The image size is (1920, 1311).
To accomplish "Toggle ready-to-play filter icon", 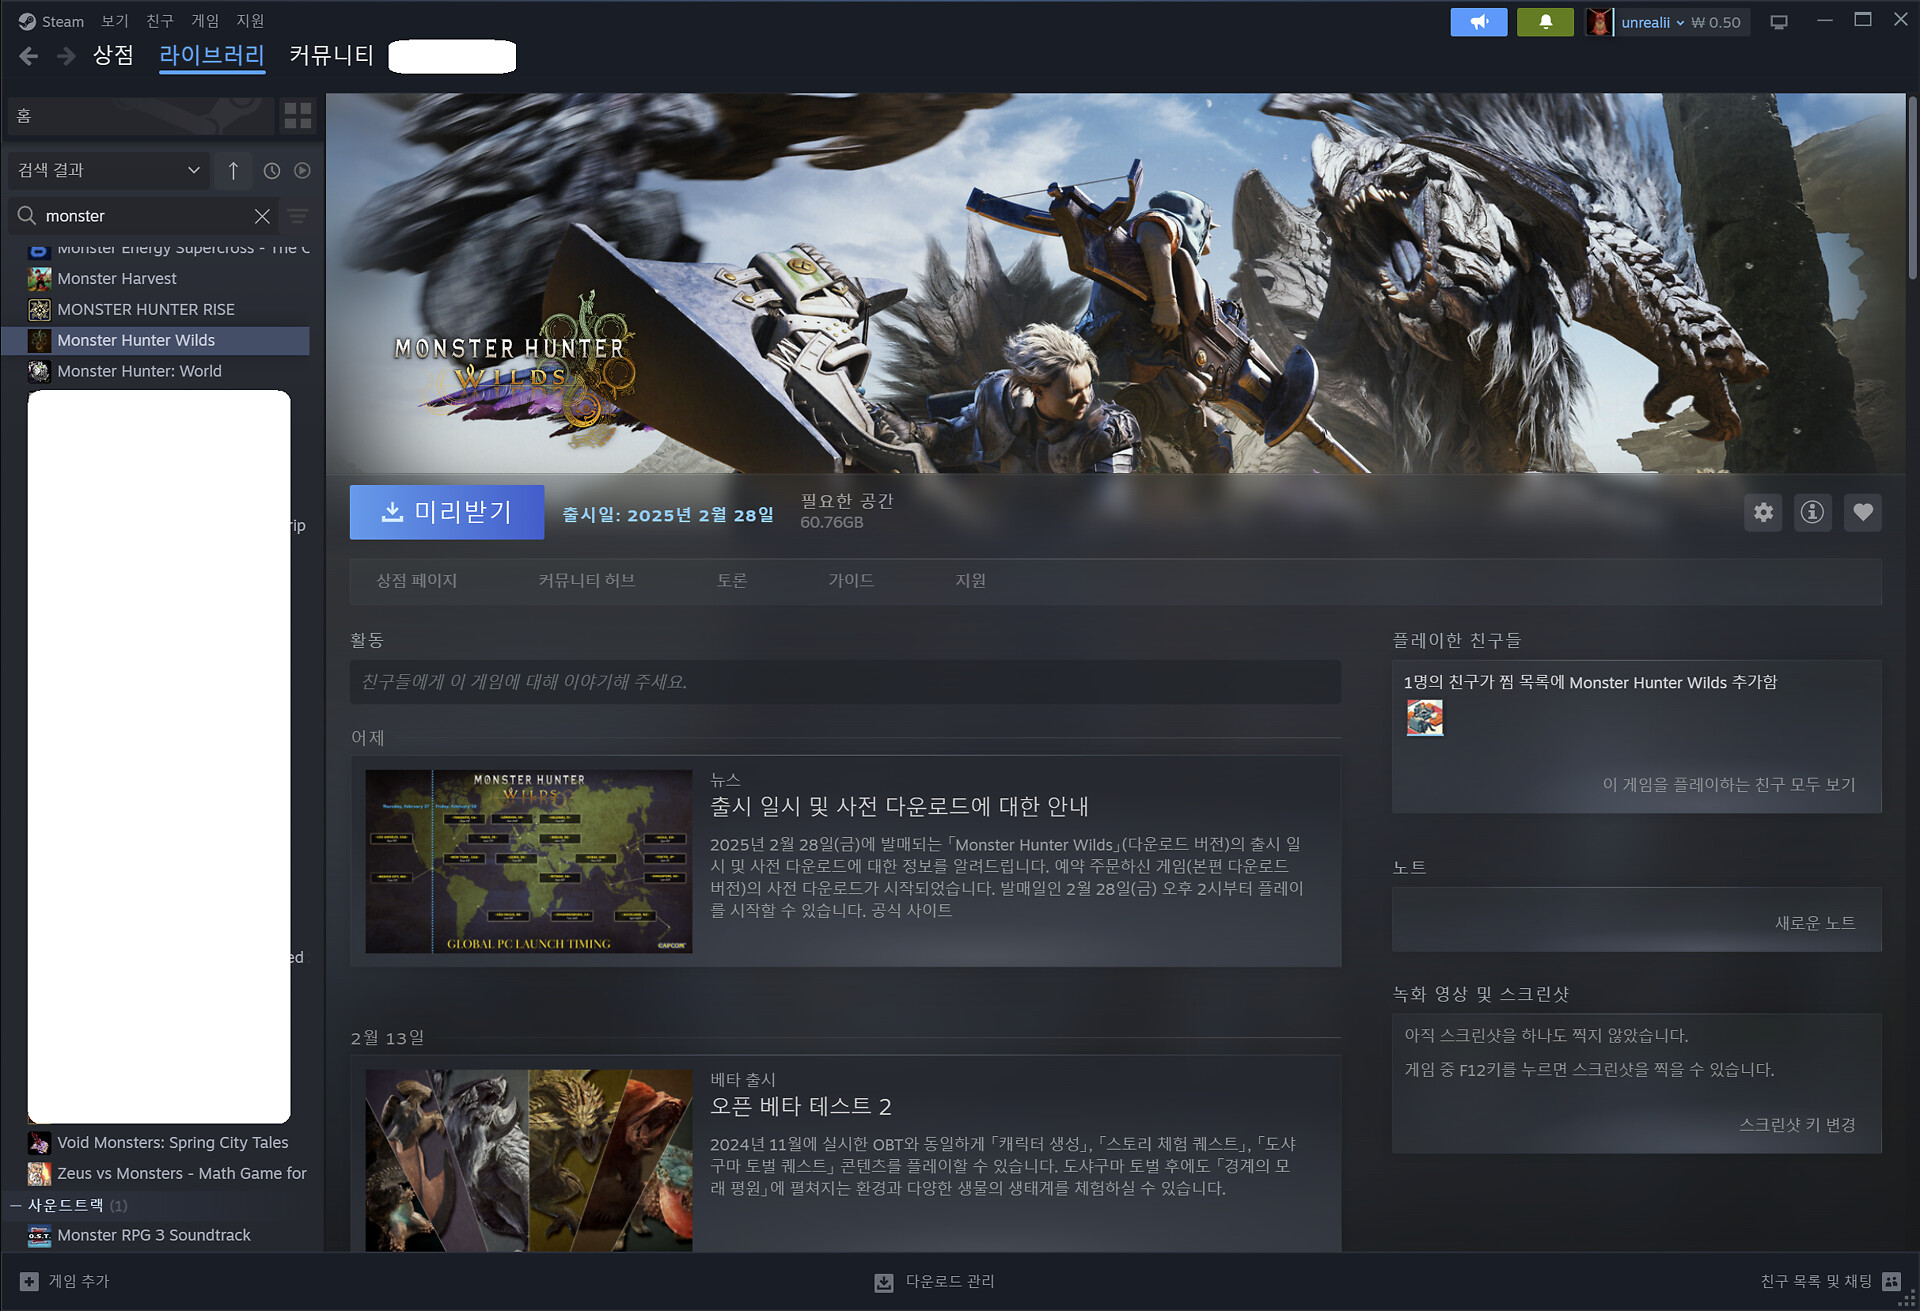I will (302, 171).
